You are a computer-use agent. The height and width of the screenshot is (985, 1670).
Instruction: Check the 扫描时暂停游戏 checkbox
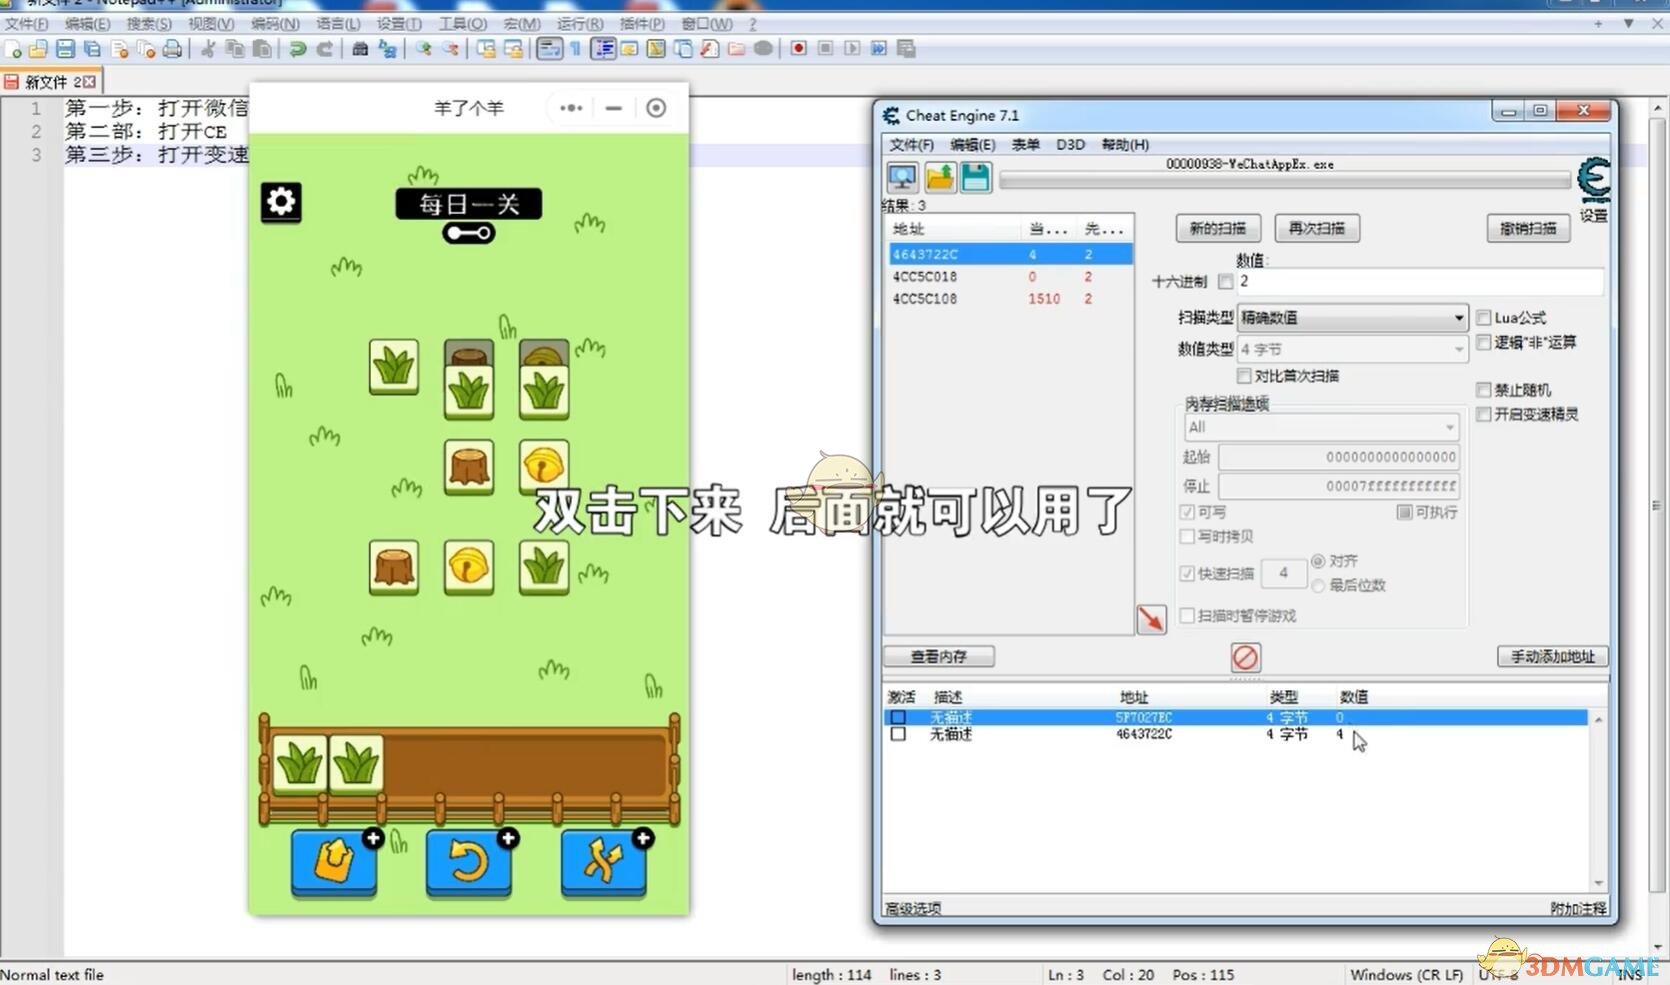(x=1187, y=616)
